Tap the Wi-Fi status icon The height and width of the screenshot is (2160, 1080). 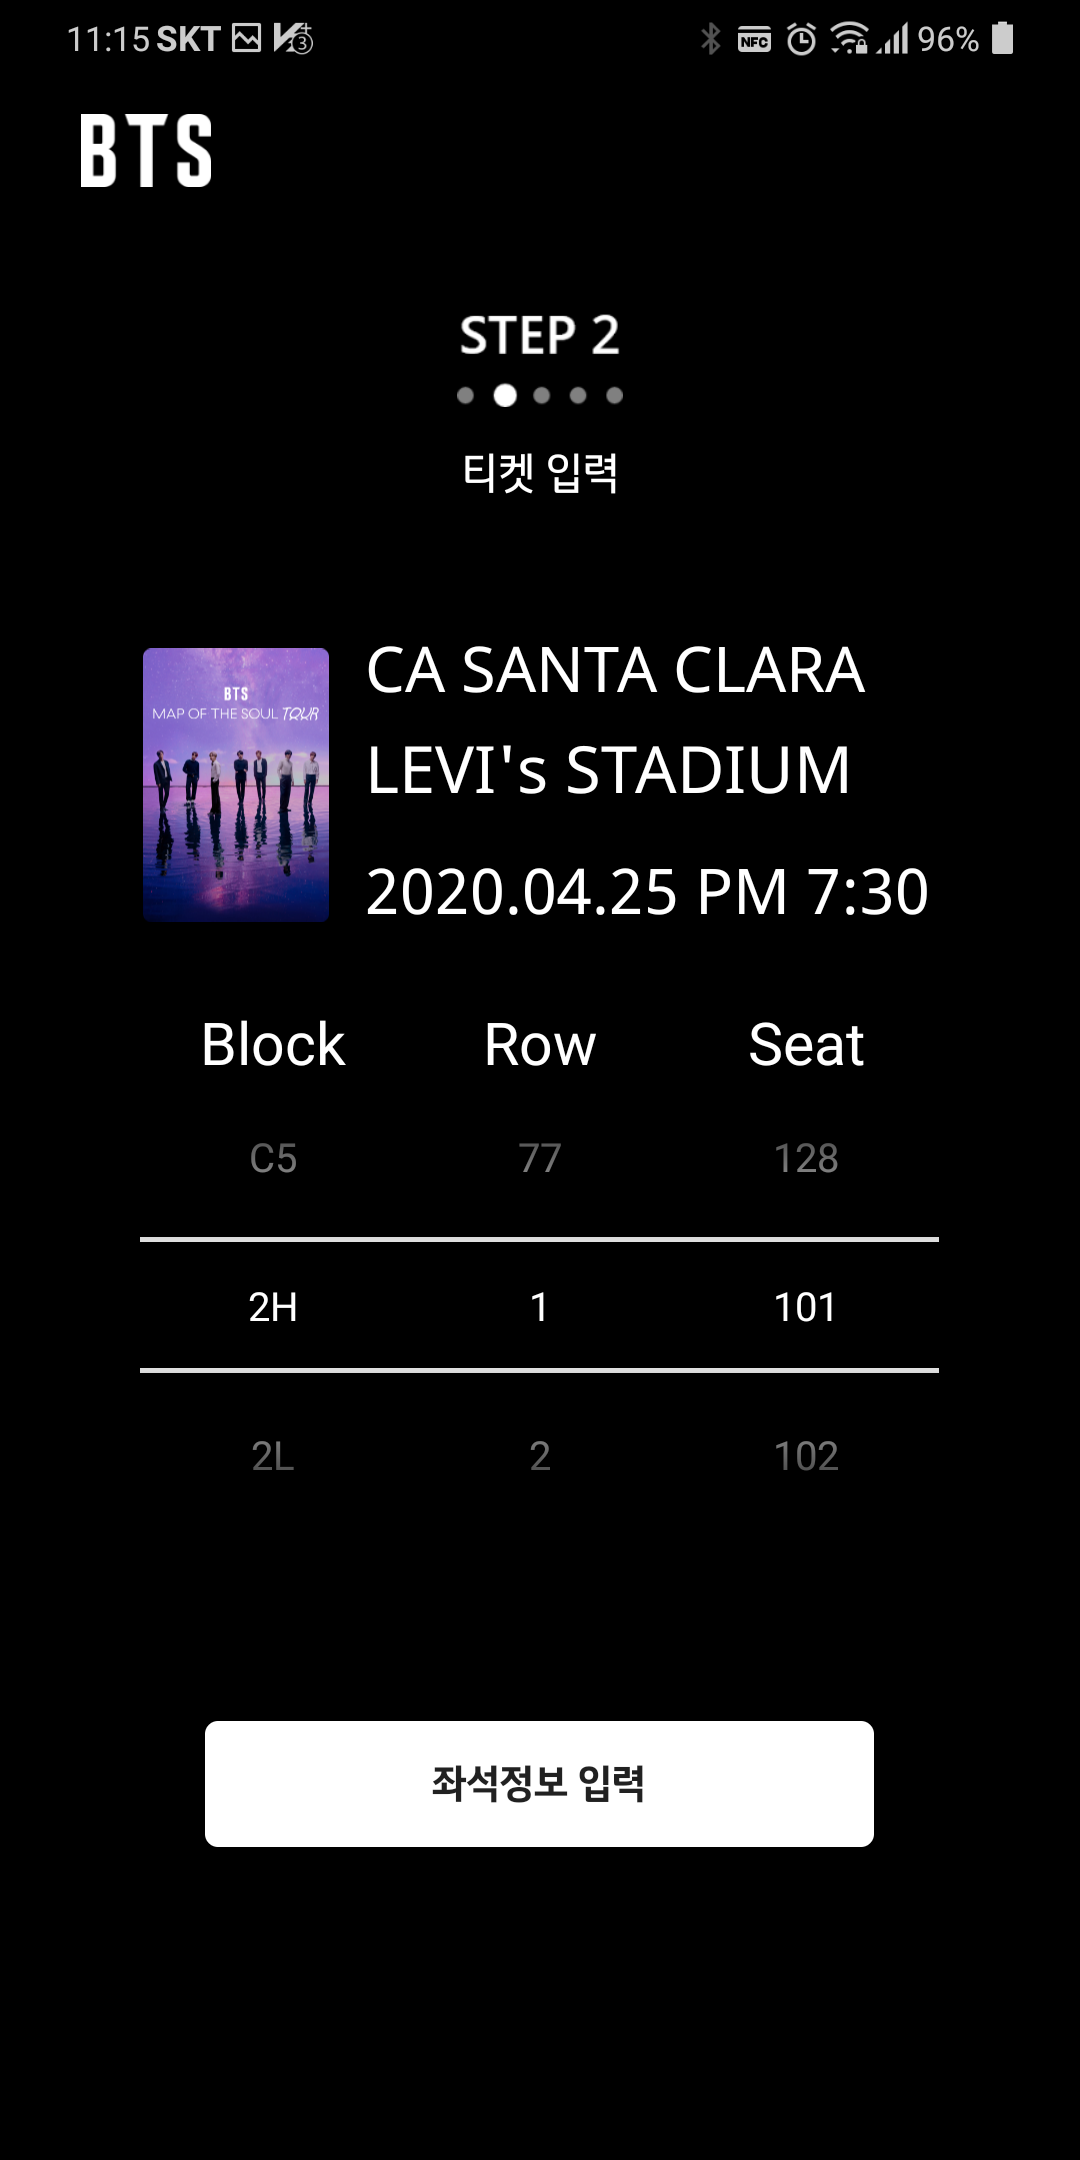pos(849,38)
